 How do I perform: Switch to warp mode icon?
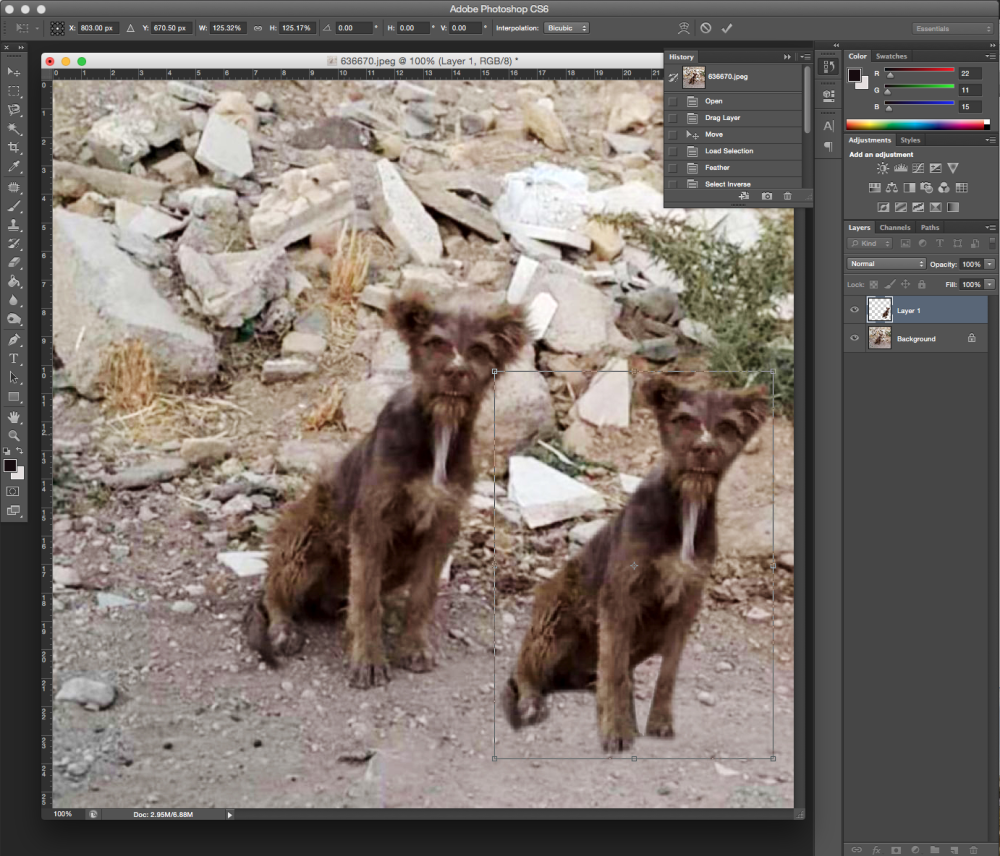click(684, 28)
